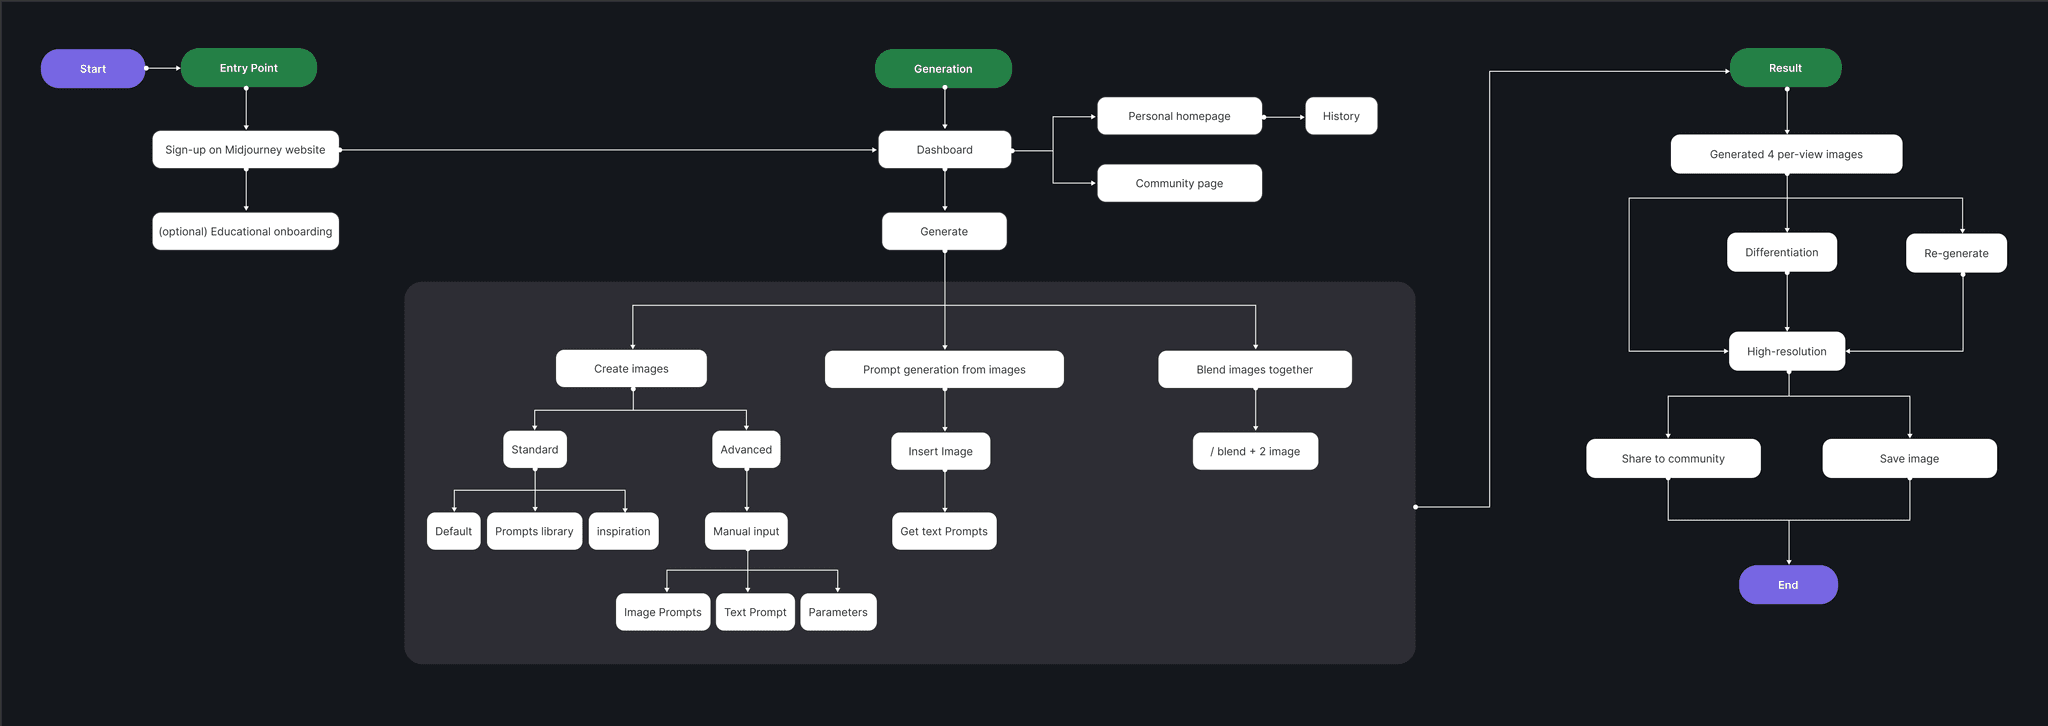The image size is (2048, 726).
Task: Click the green Generation header node
Action: [x=943, y=69]
